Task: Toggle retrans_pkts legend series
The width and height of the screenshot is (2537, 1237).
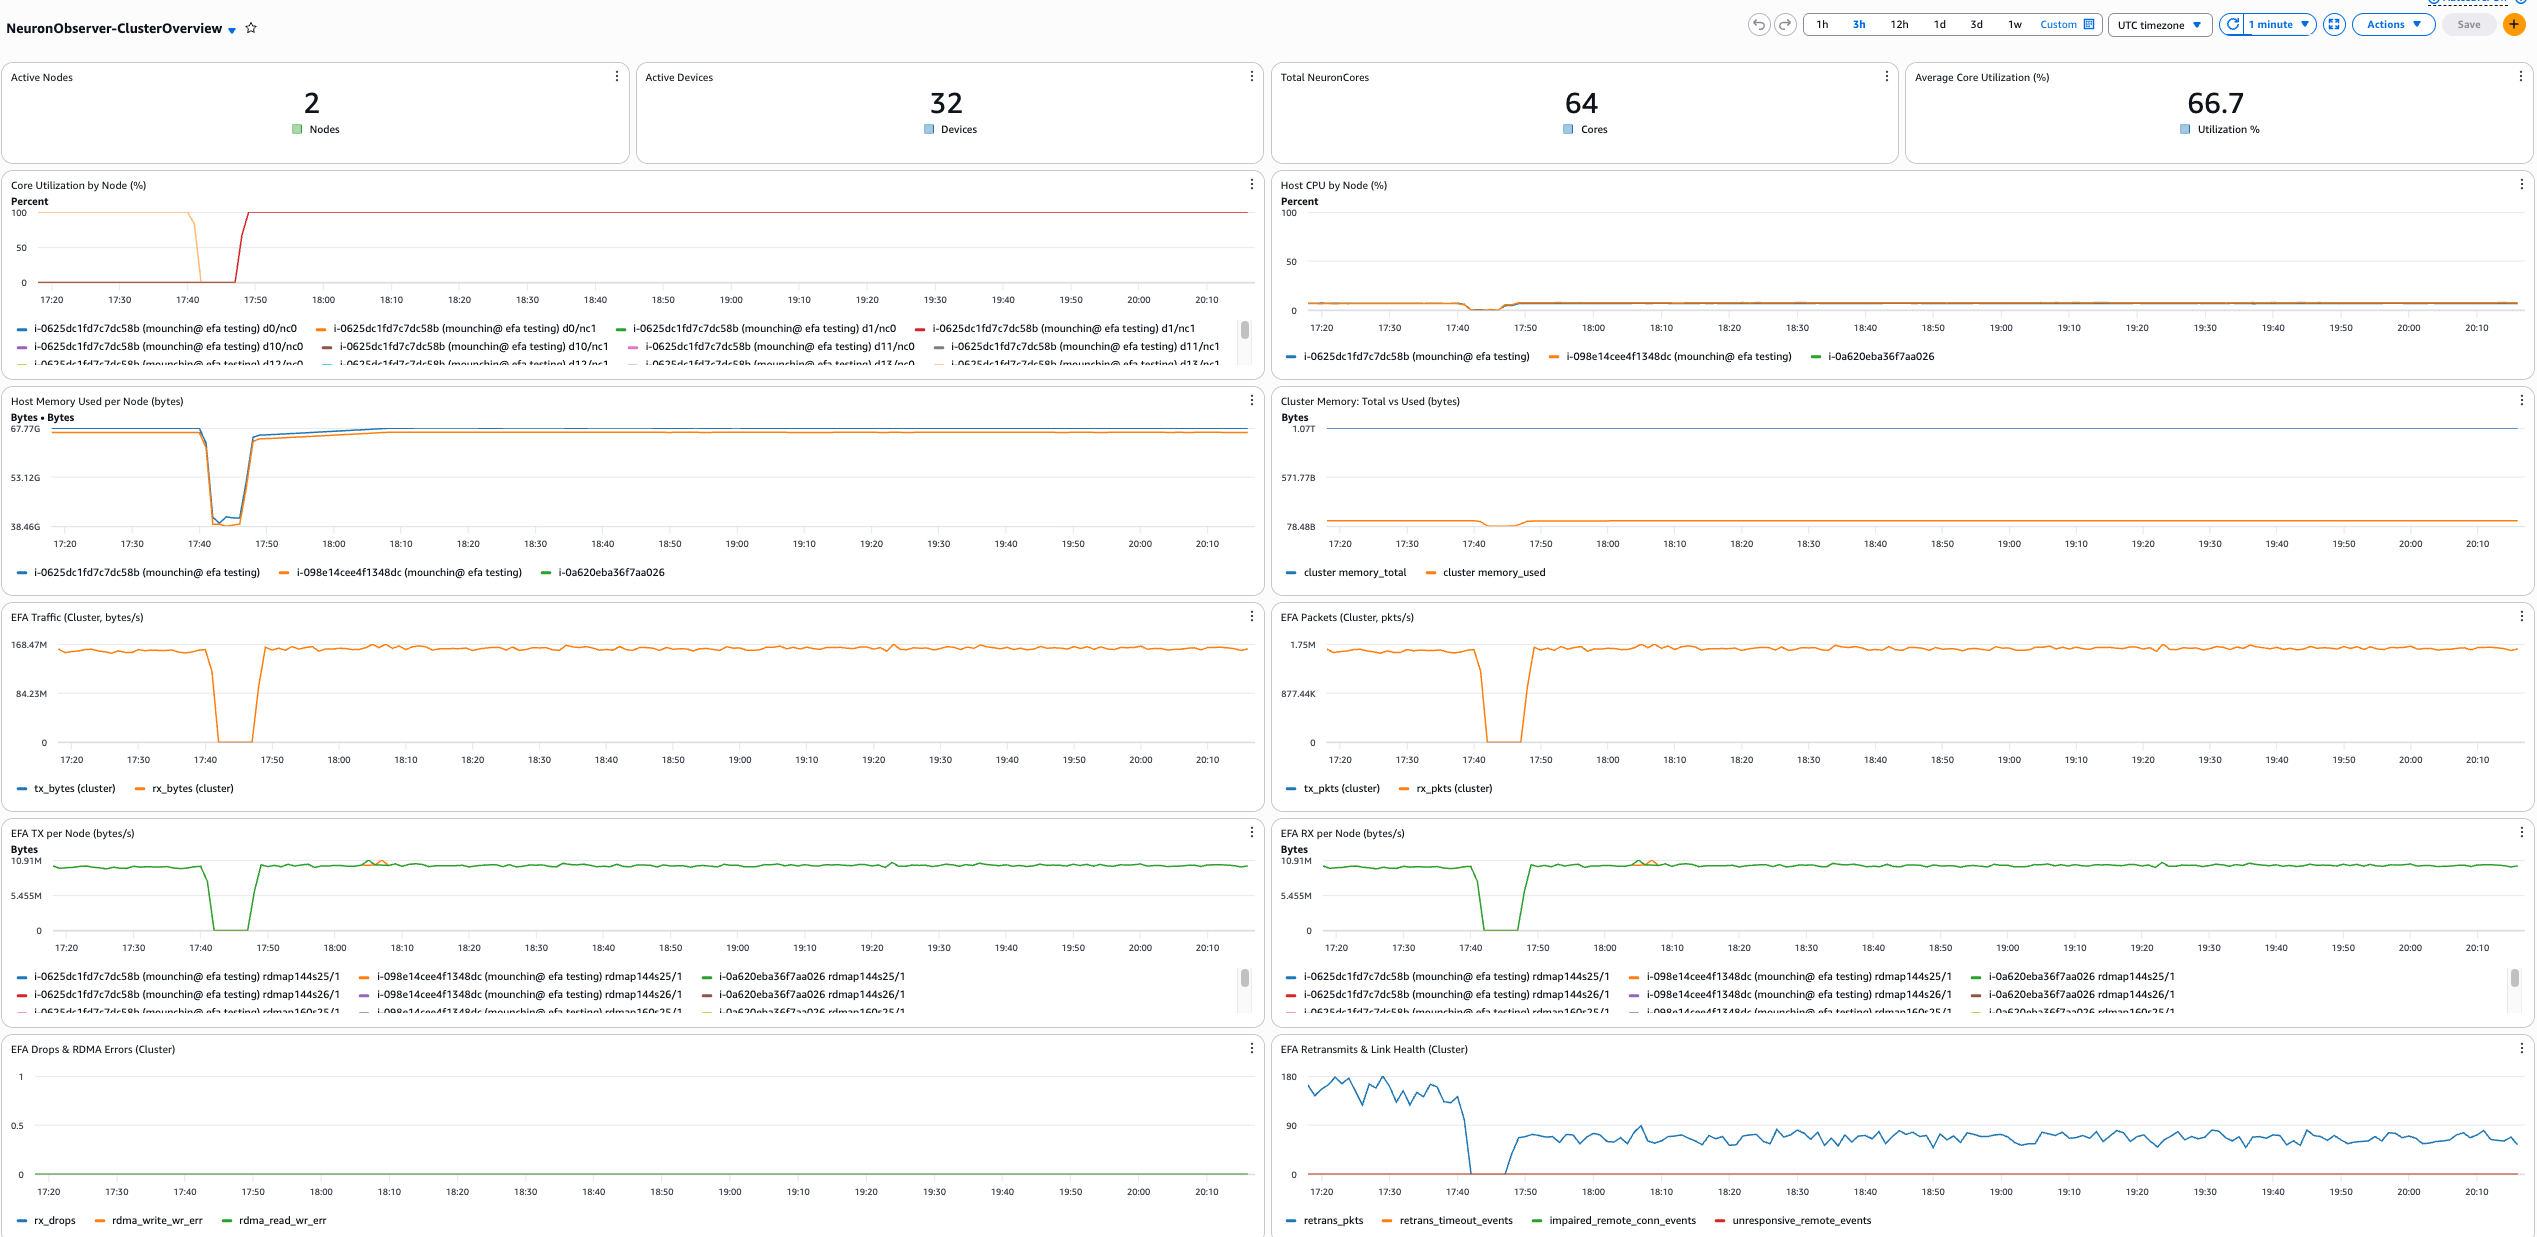Action: (x=1325, y=1221)
